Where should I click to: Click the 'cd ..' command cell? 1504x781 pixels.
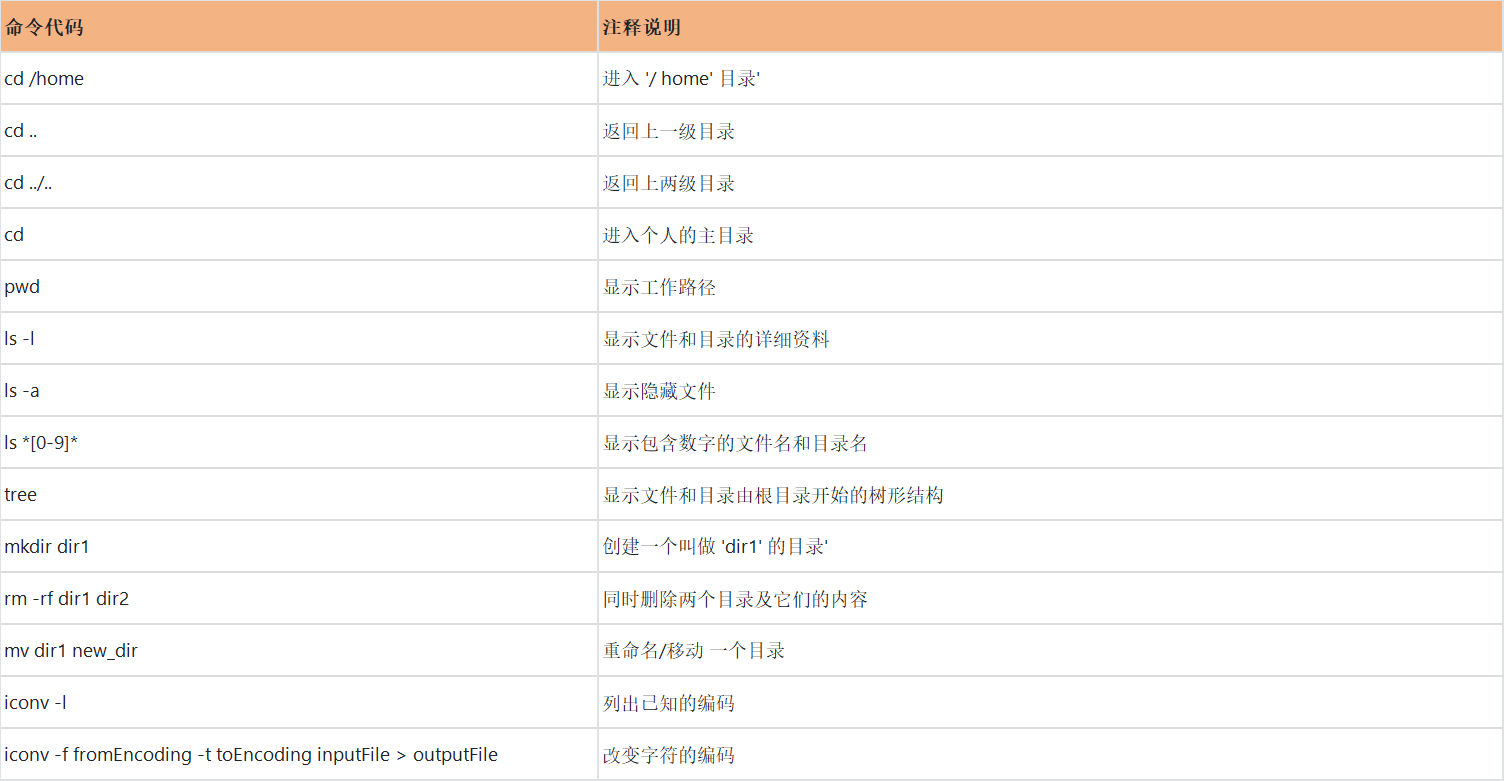tap(299, 131)
